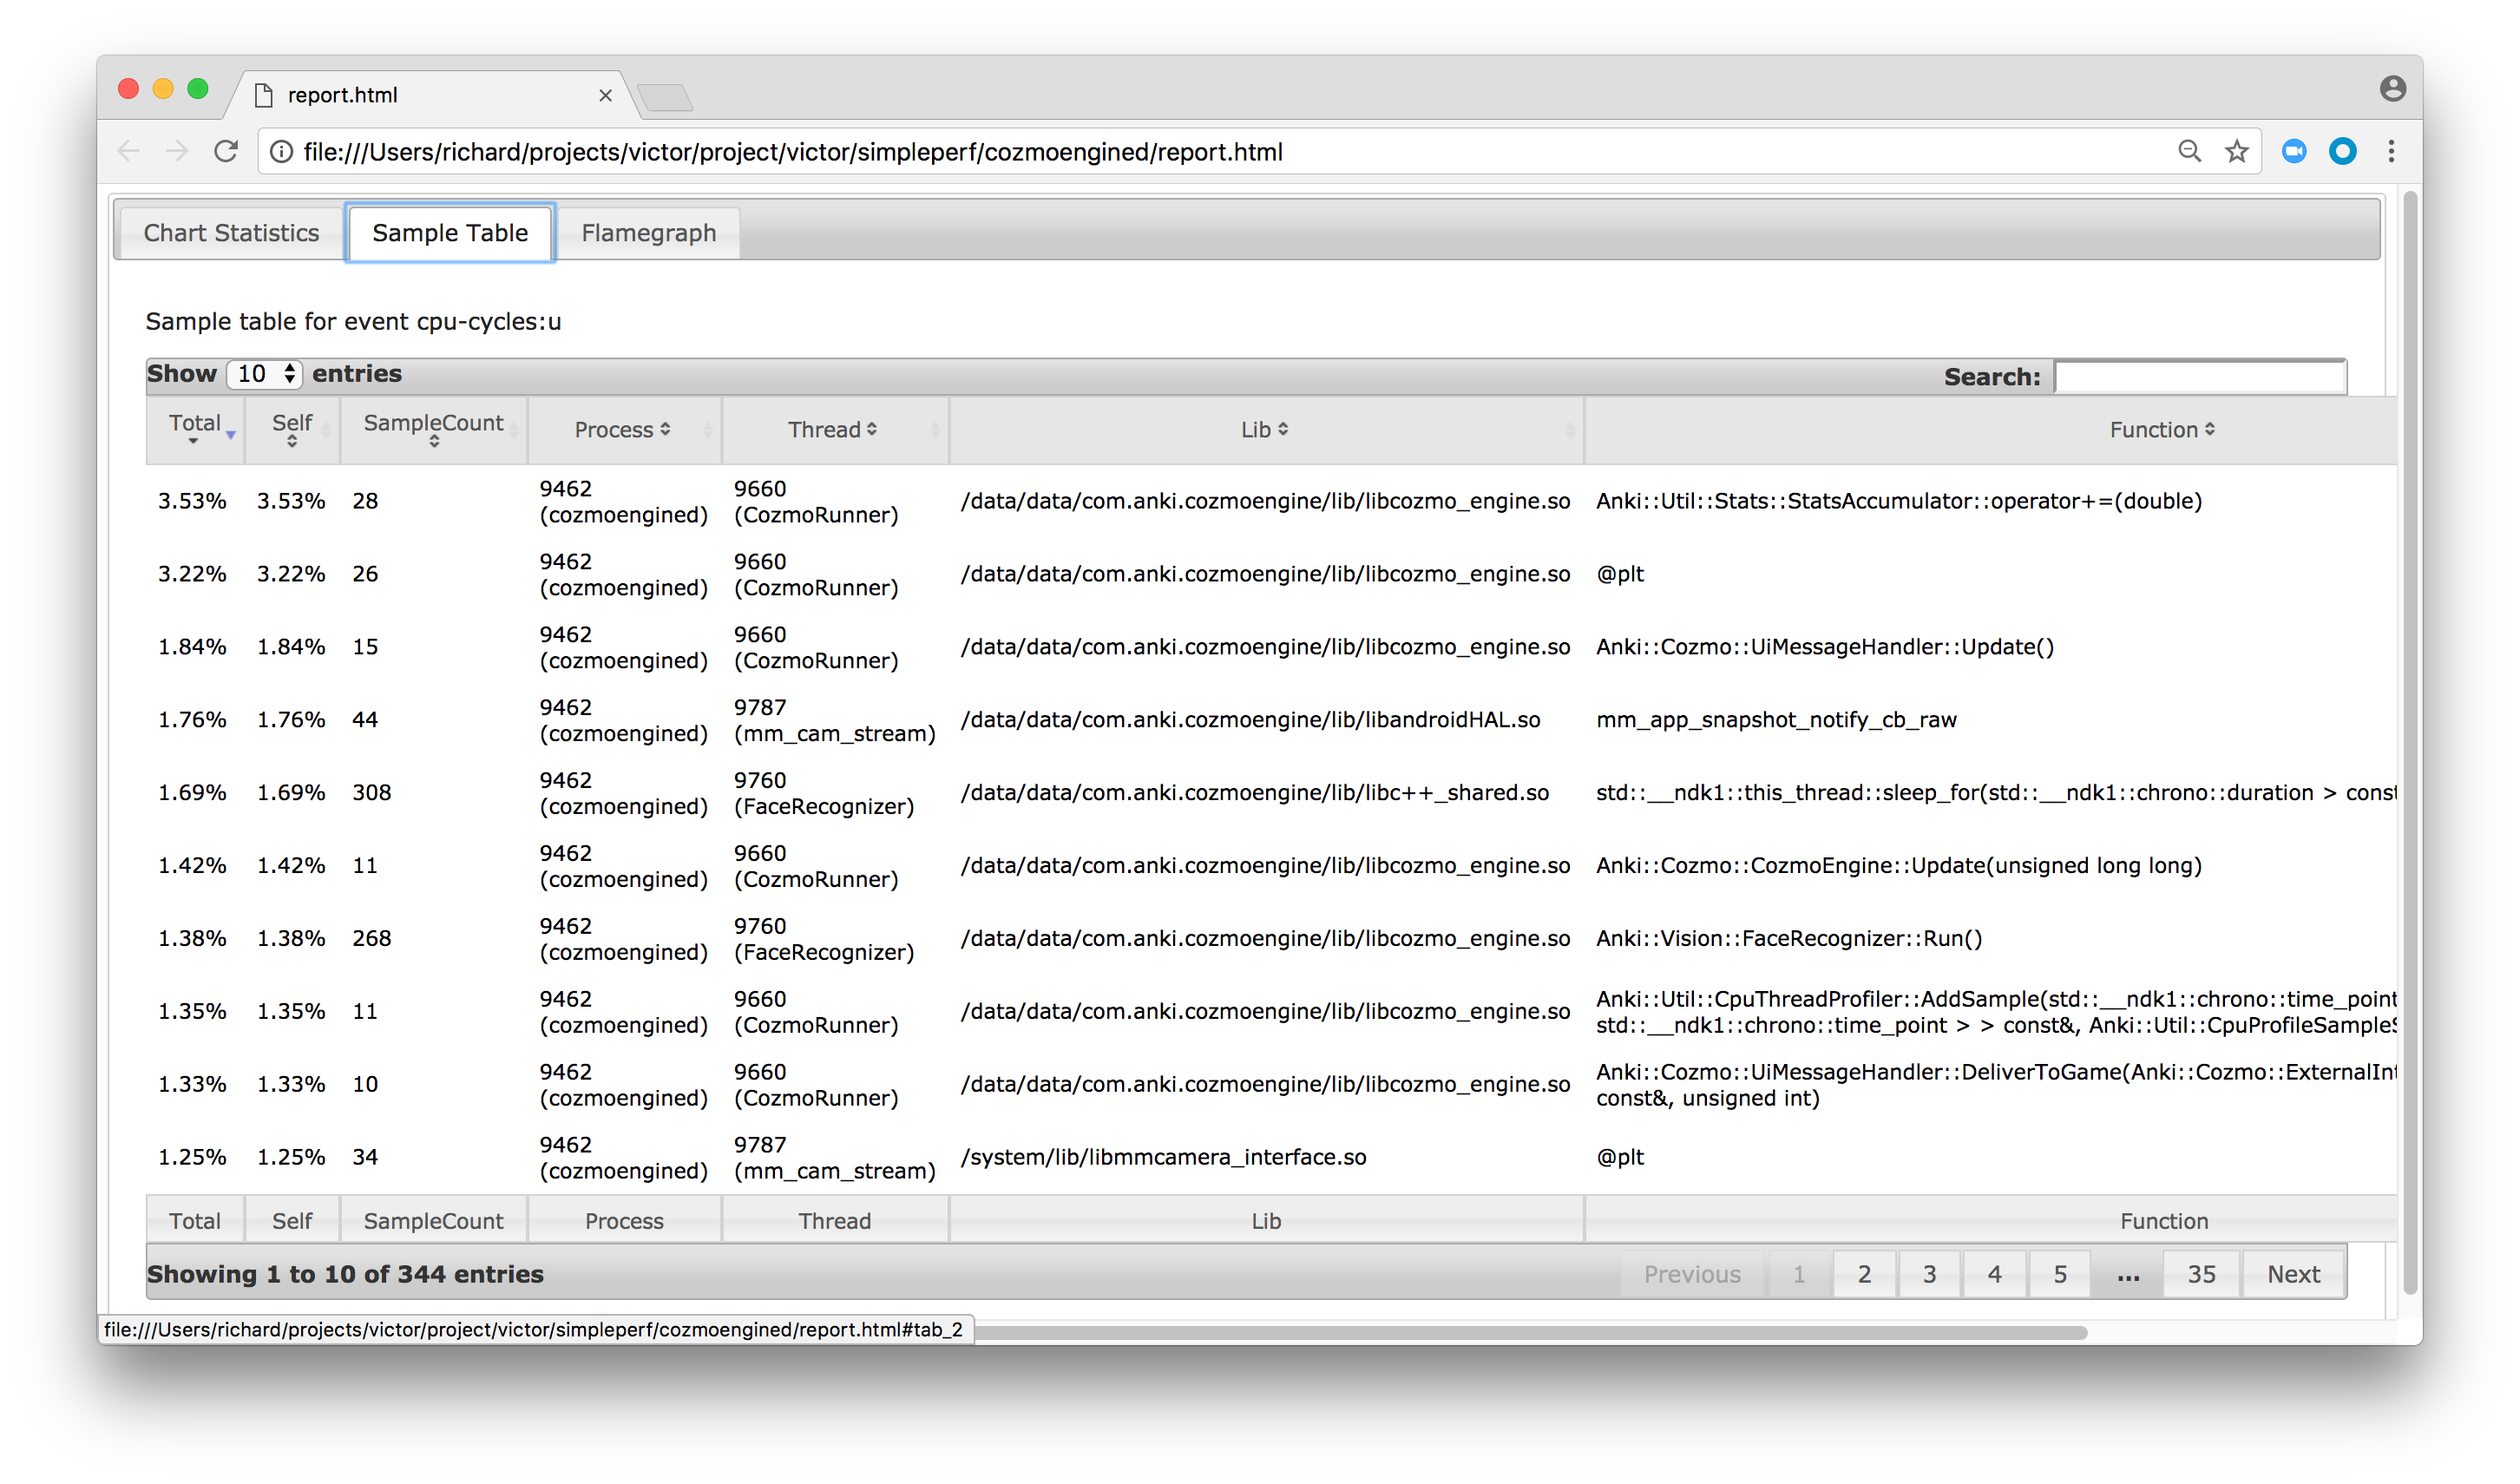Close the report.html tab
This screenshot has width=2520, height=1484.
click(x=605, y=95)
